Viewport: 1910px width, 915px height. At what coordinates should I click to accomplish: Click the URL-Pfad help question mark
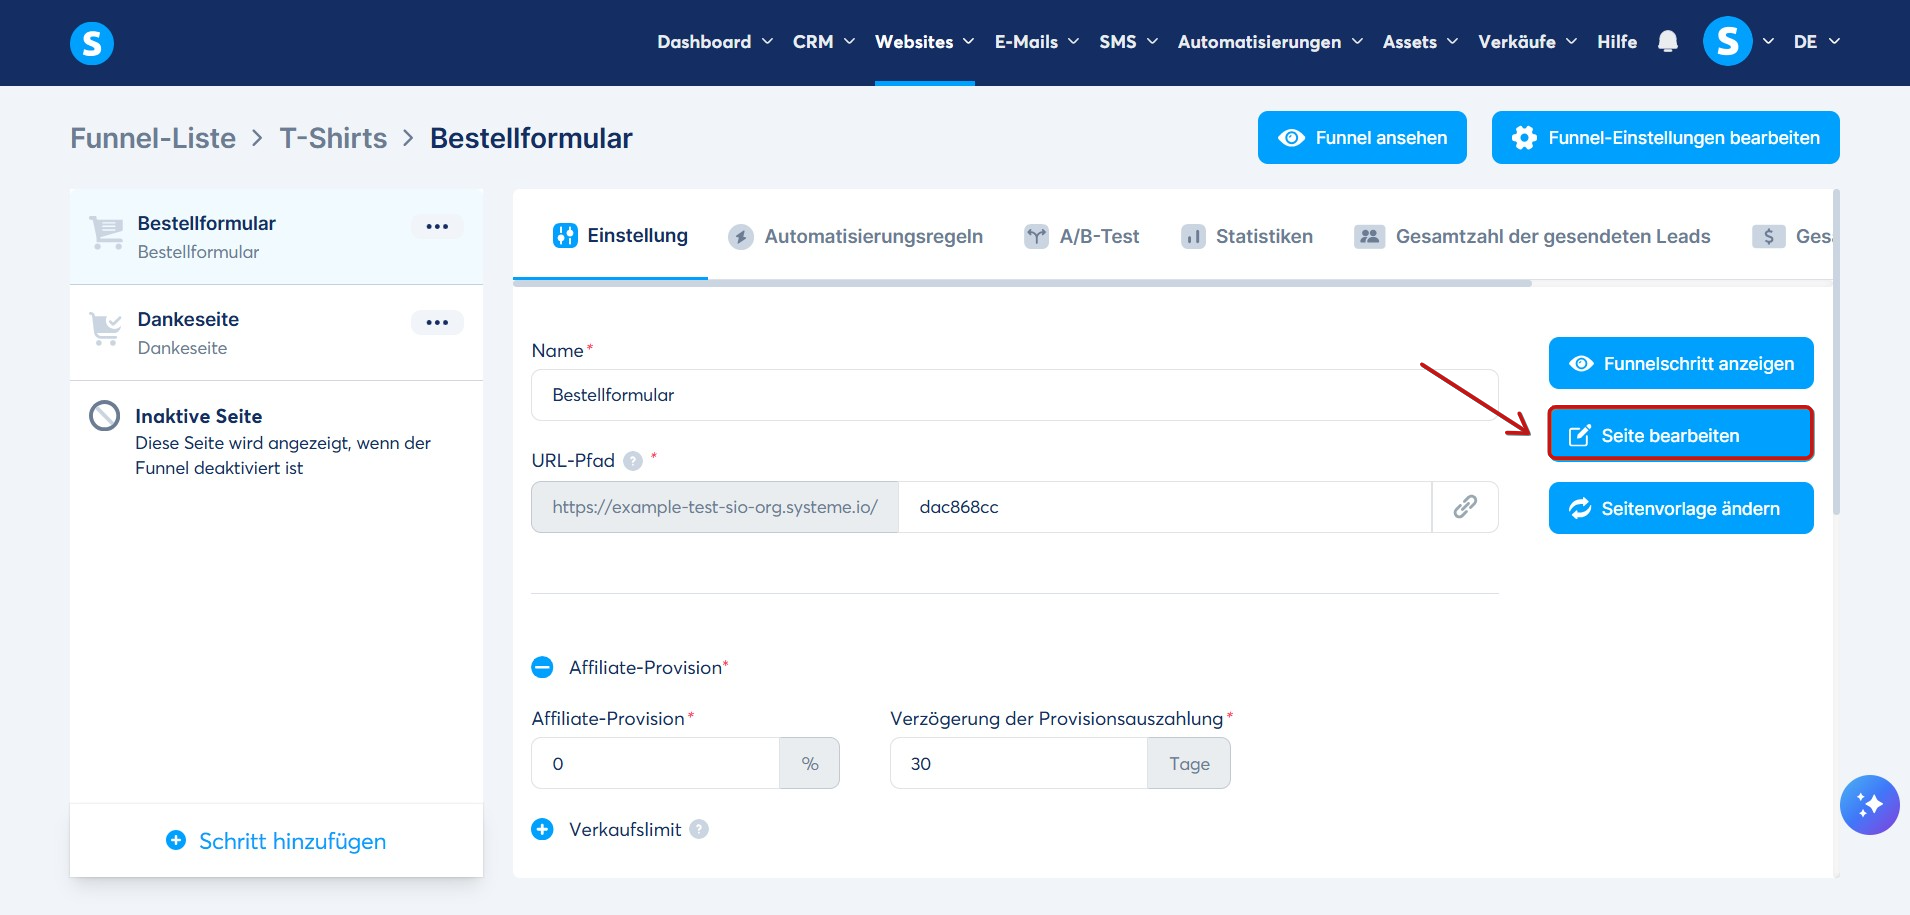[x=633, y=461]
